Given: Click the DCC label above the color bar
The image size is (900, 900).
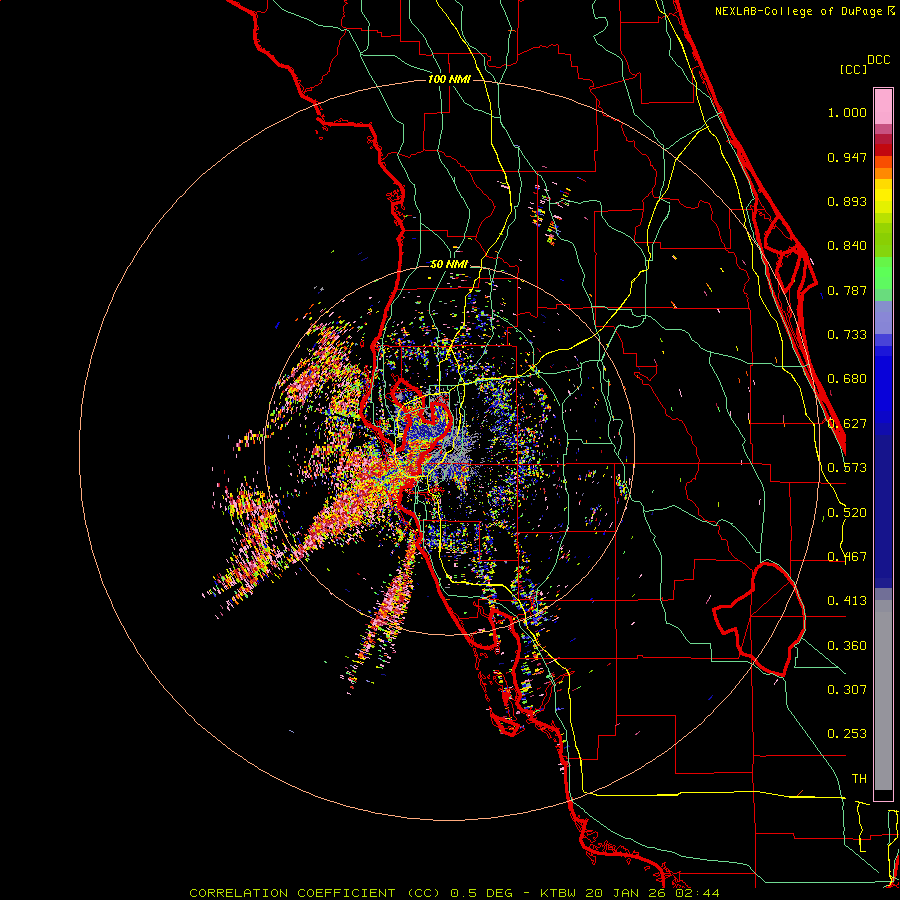Looking at the screenshot, I should tap(878, 60).
